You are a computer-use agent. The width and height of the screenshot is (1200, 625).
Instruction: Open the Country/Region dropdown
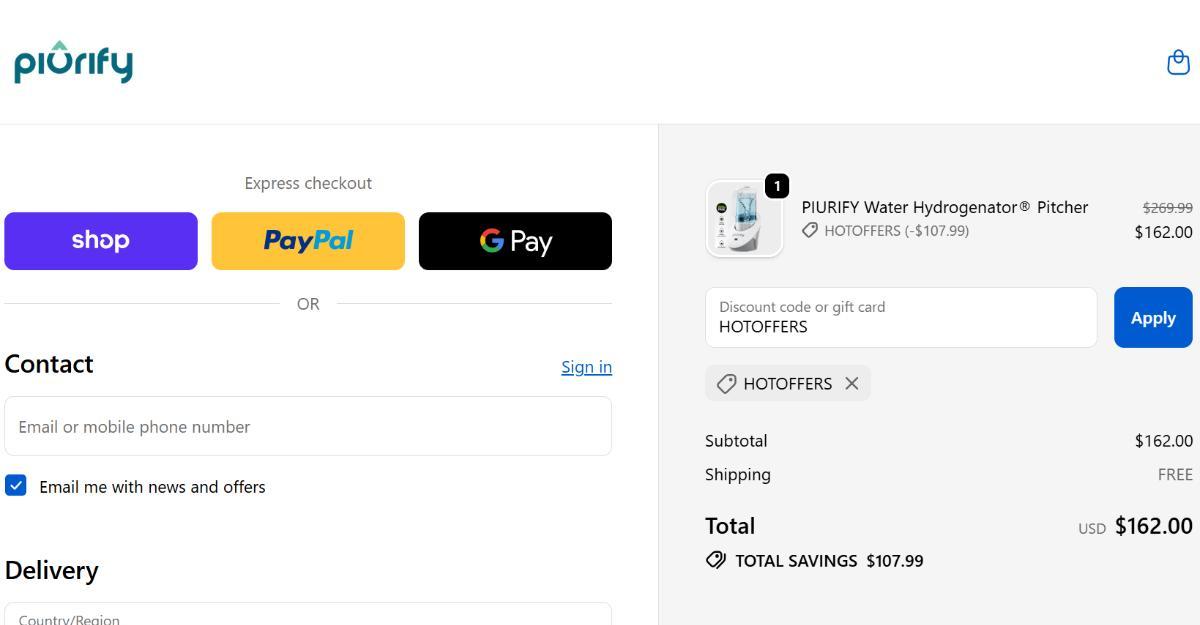308,614
